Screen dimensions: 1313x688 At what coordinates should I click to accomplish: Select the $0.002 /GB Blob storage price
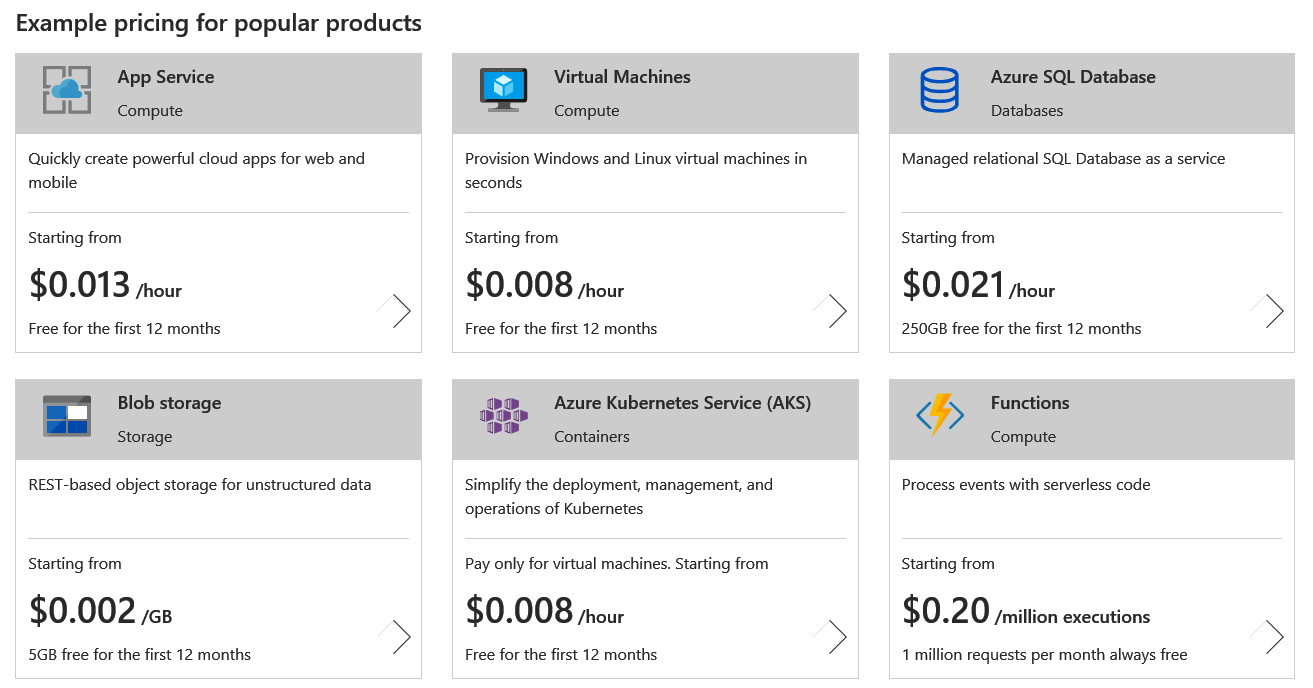(x=100, y=611)
